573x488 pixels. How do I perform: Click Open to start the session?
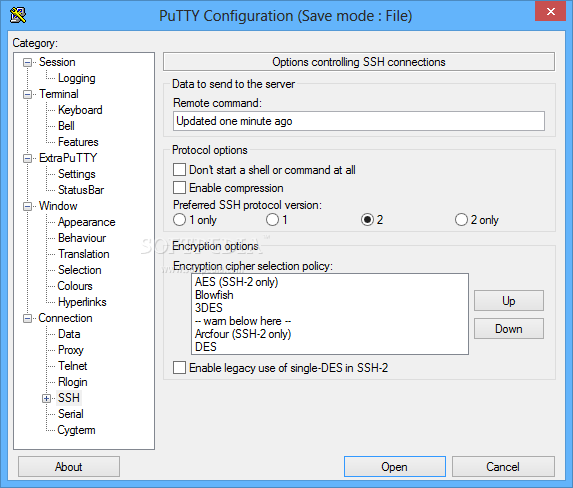click(x=395, y=467)
